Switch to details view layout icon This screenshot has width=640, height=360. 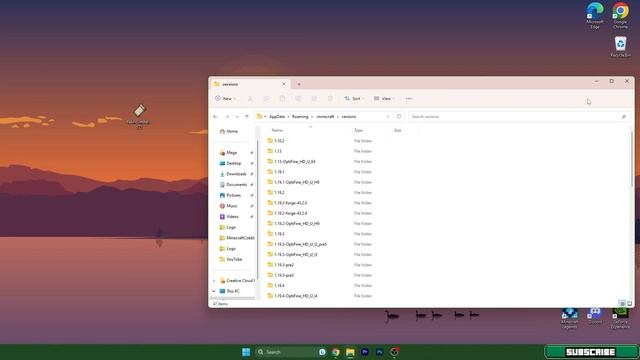[x=622, y=304]
